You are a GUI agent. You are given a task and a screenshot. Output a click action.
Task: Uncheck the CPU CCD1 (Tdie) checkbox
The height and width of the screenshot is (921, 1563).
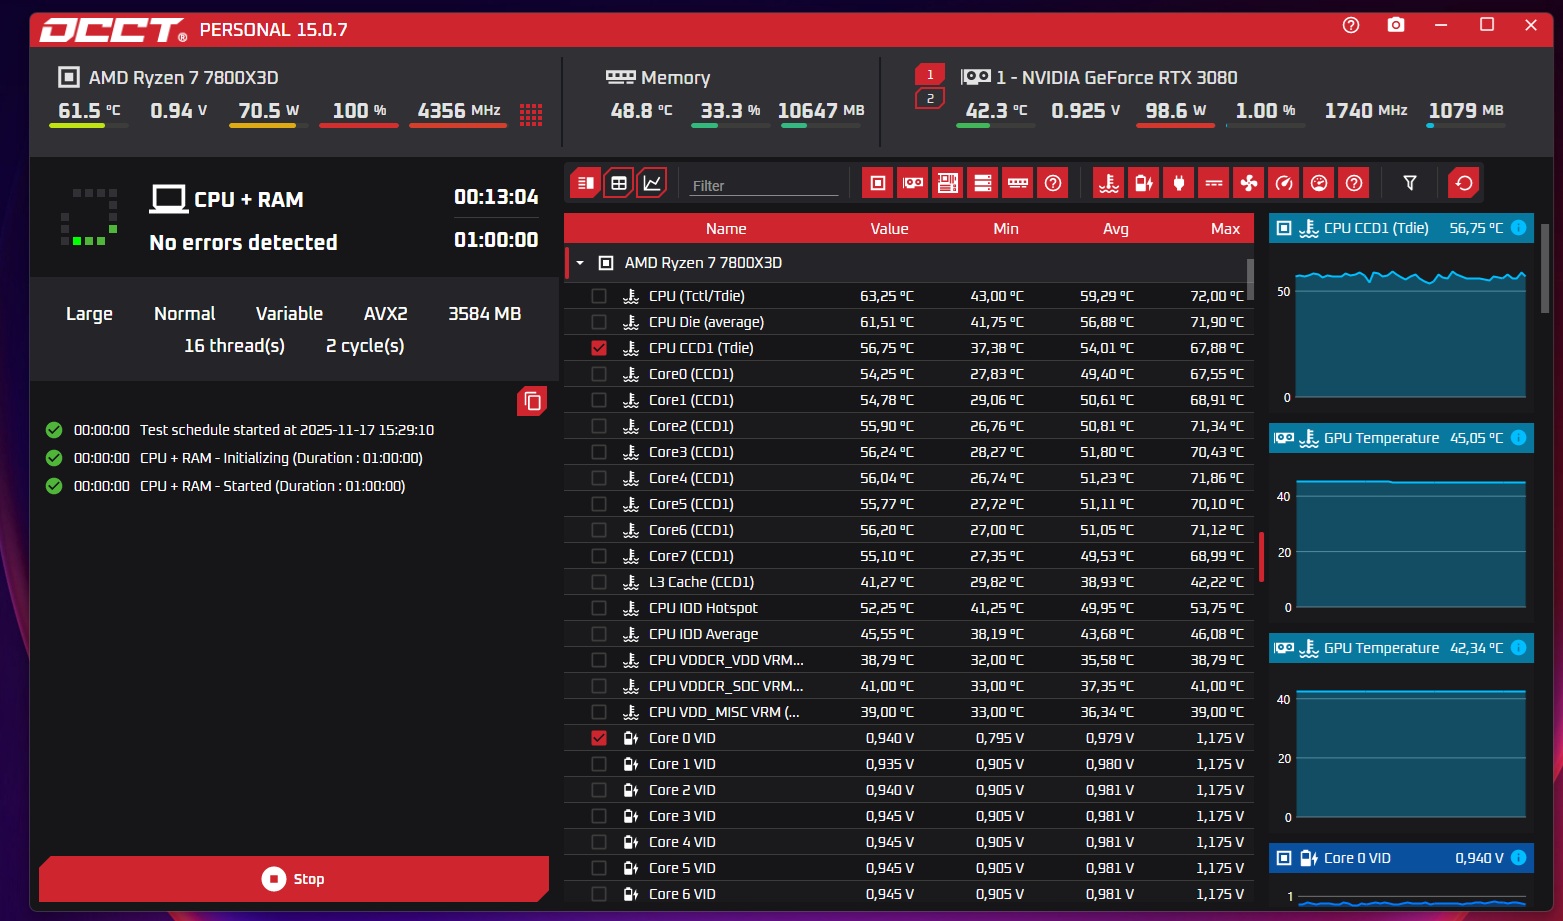click(599, 348)
